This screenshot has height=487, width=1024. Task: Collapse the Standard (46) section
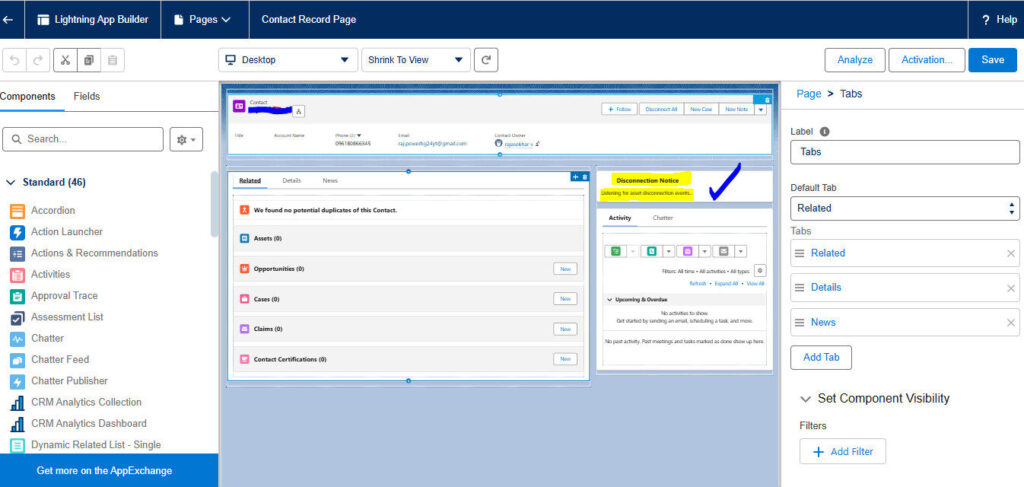point(10,183)
